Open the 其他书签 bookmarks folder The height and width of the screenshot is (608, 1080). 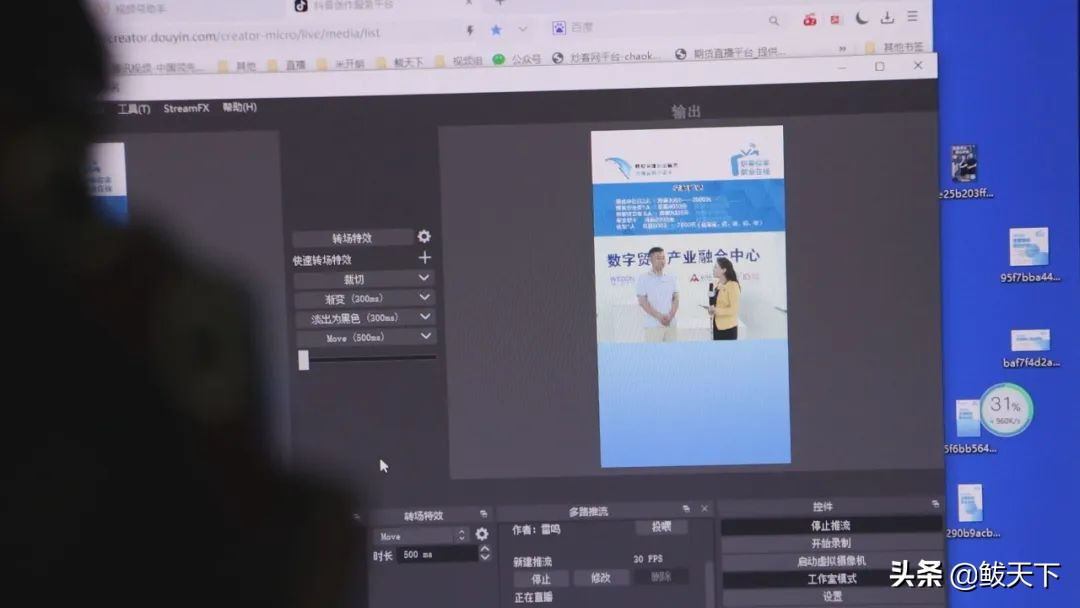[894, 48]
